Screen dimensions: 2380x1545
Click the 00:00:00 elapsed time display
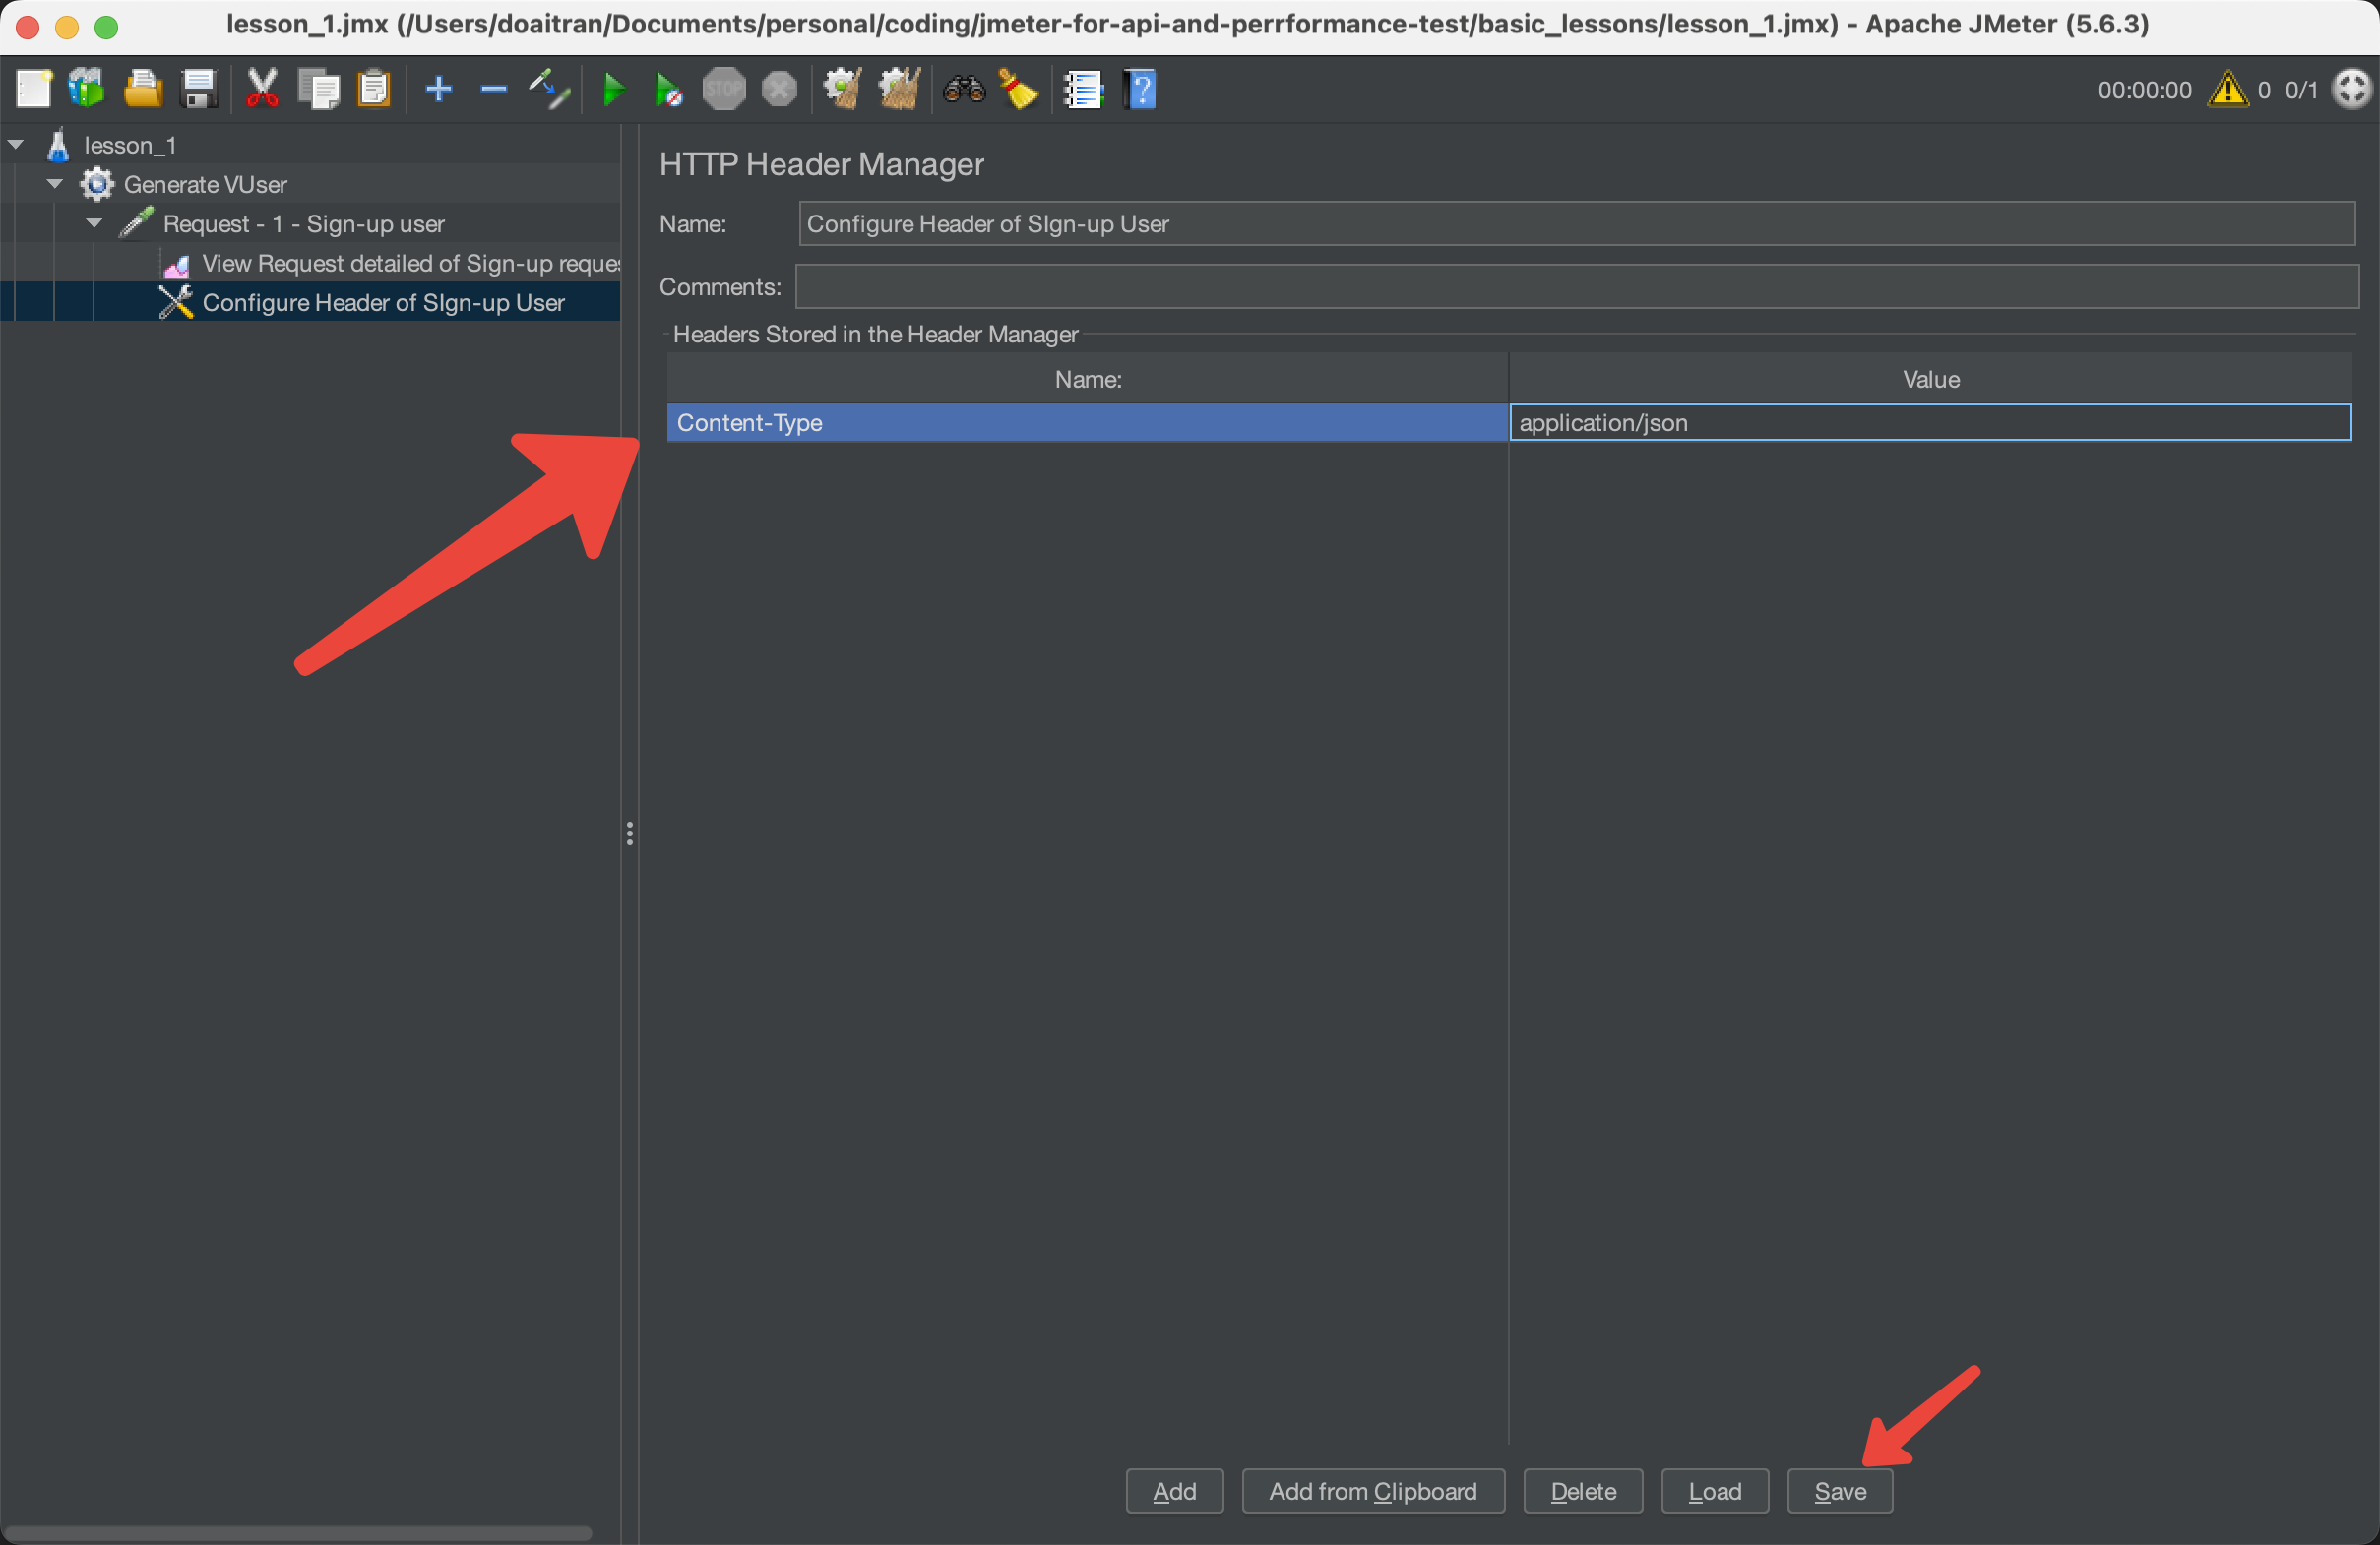[x=2144, y=90]
